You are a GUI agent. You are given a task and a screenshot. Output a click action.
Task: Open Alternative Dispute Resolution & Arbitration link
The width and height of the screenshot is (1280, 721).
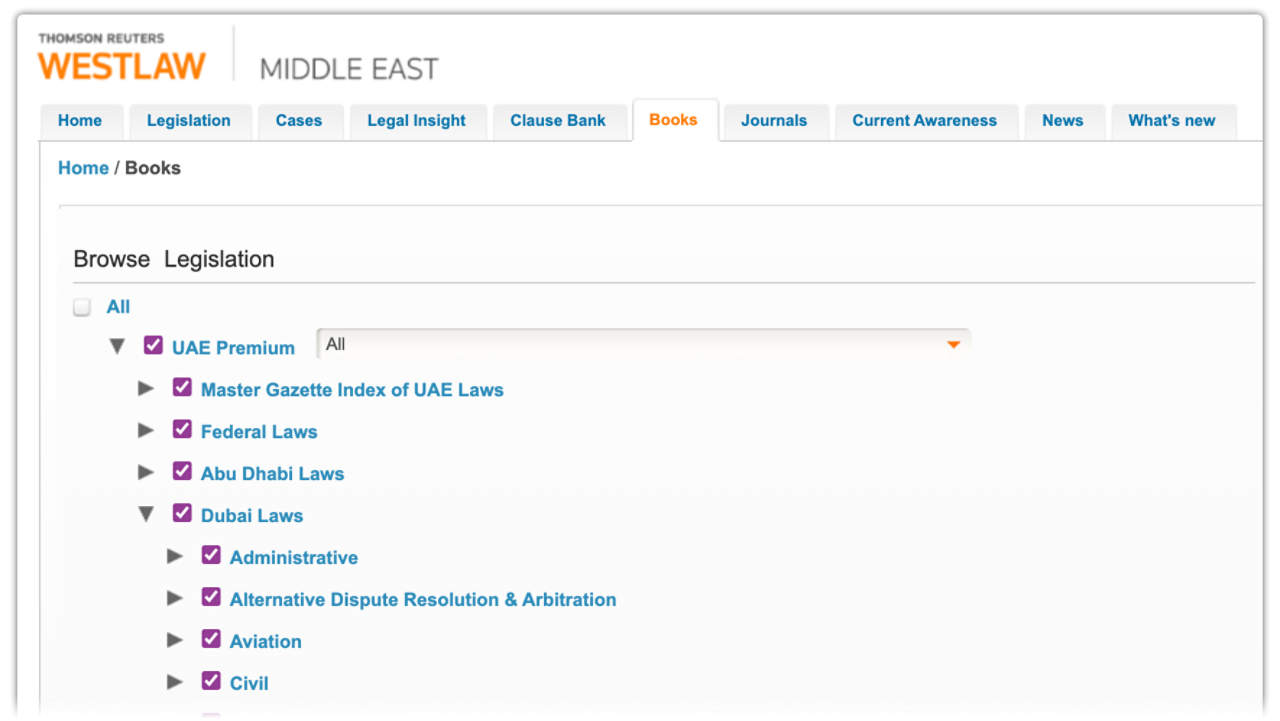[x=423, y=600]
